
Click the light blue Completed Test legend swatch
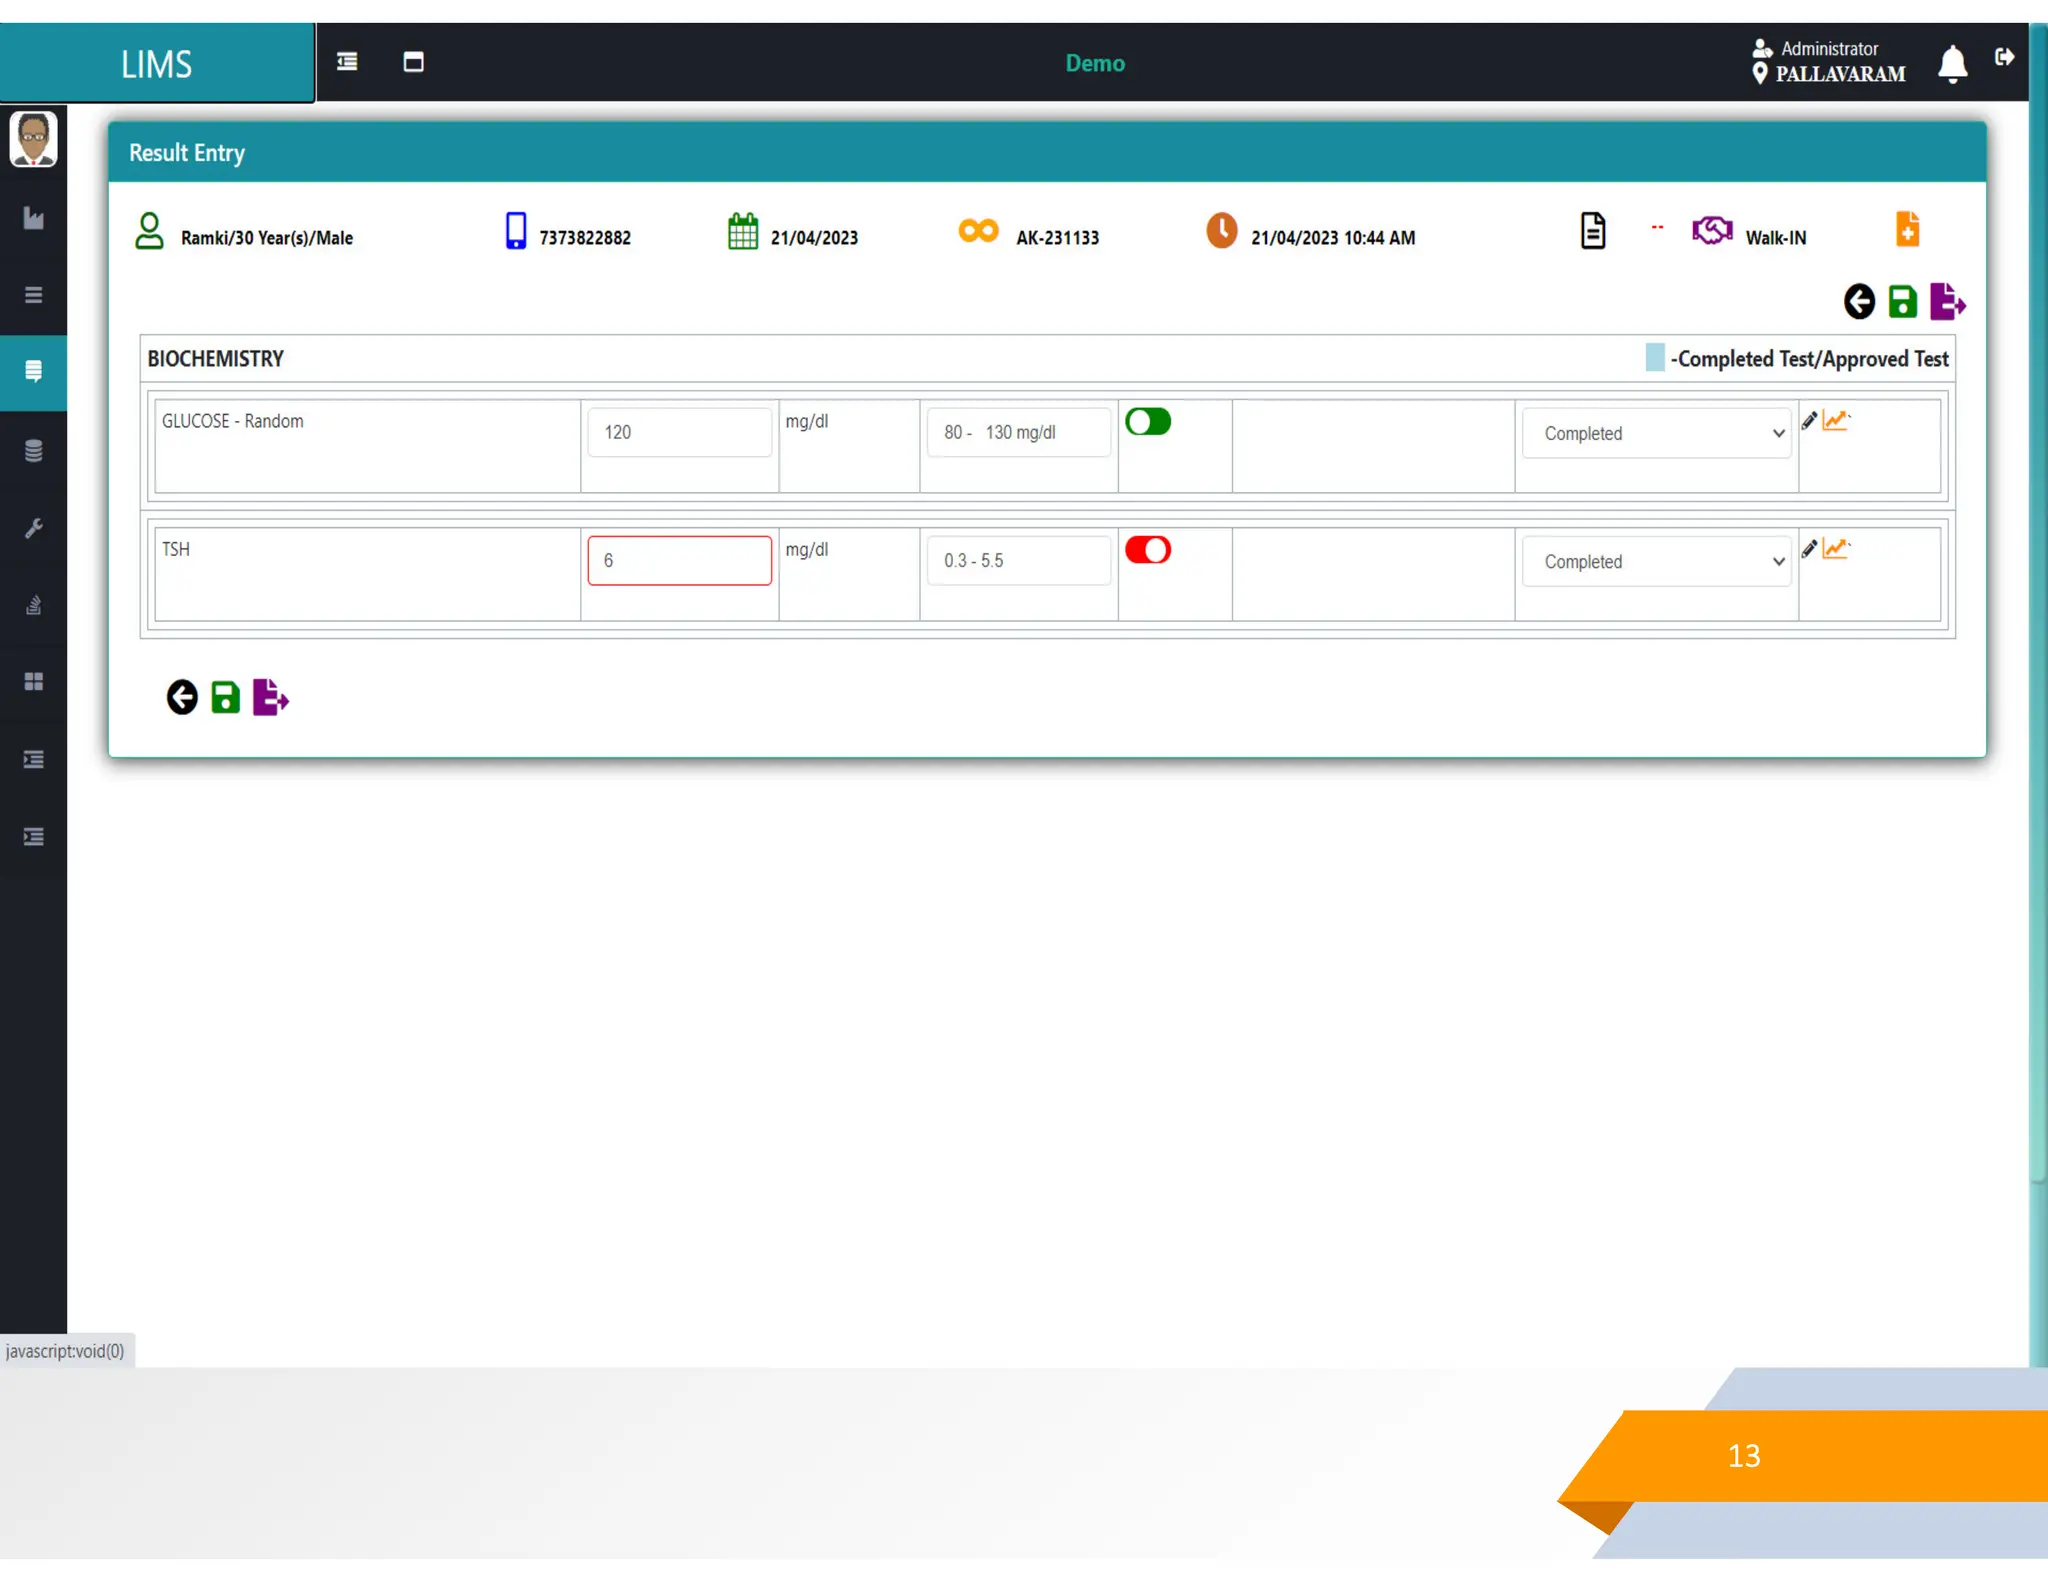click(x=1655, y=358)
